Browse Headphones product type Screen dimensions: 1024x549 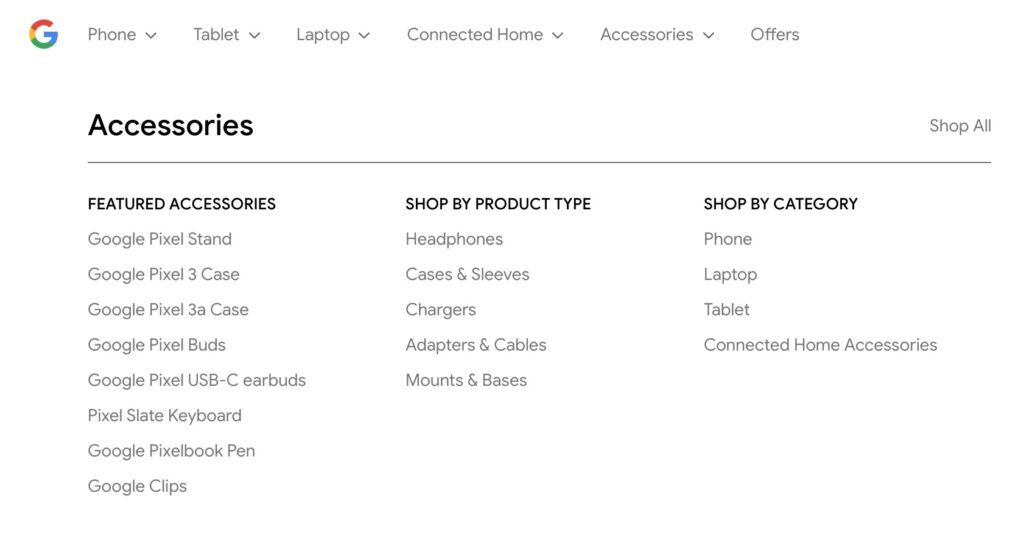coord(454,239)
